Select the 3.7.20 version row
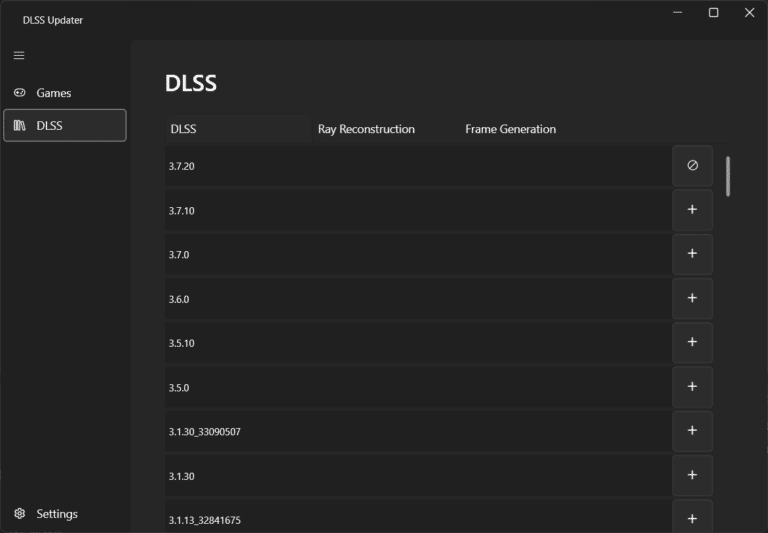Viewport: 768px width, 533px height. pos(418,166)
